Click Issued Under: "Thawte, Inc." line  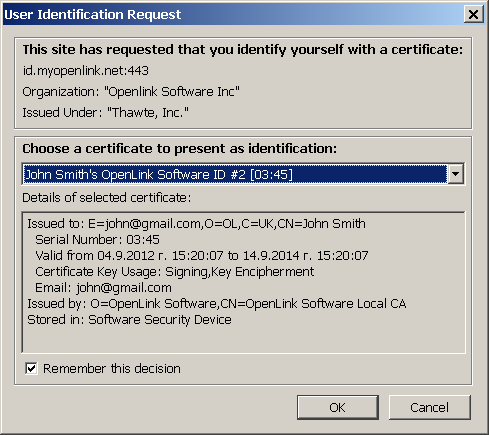(105, 113)
